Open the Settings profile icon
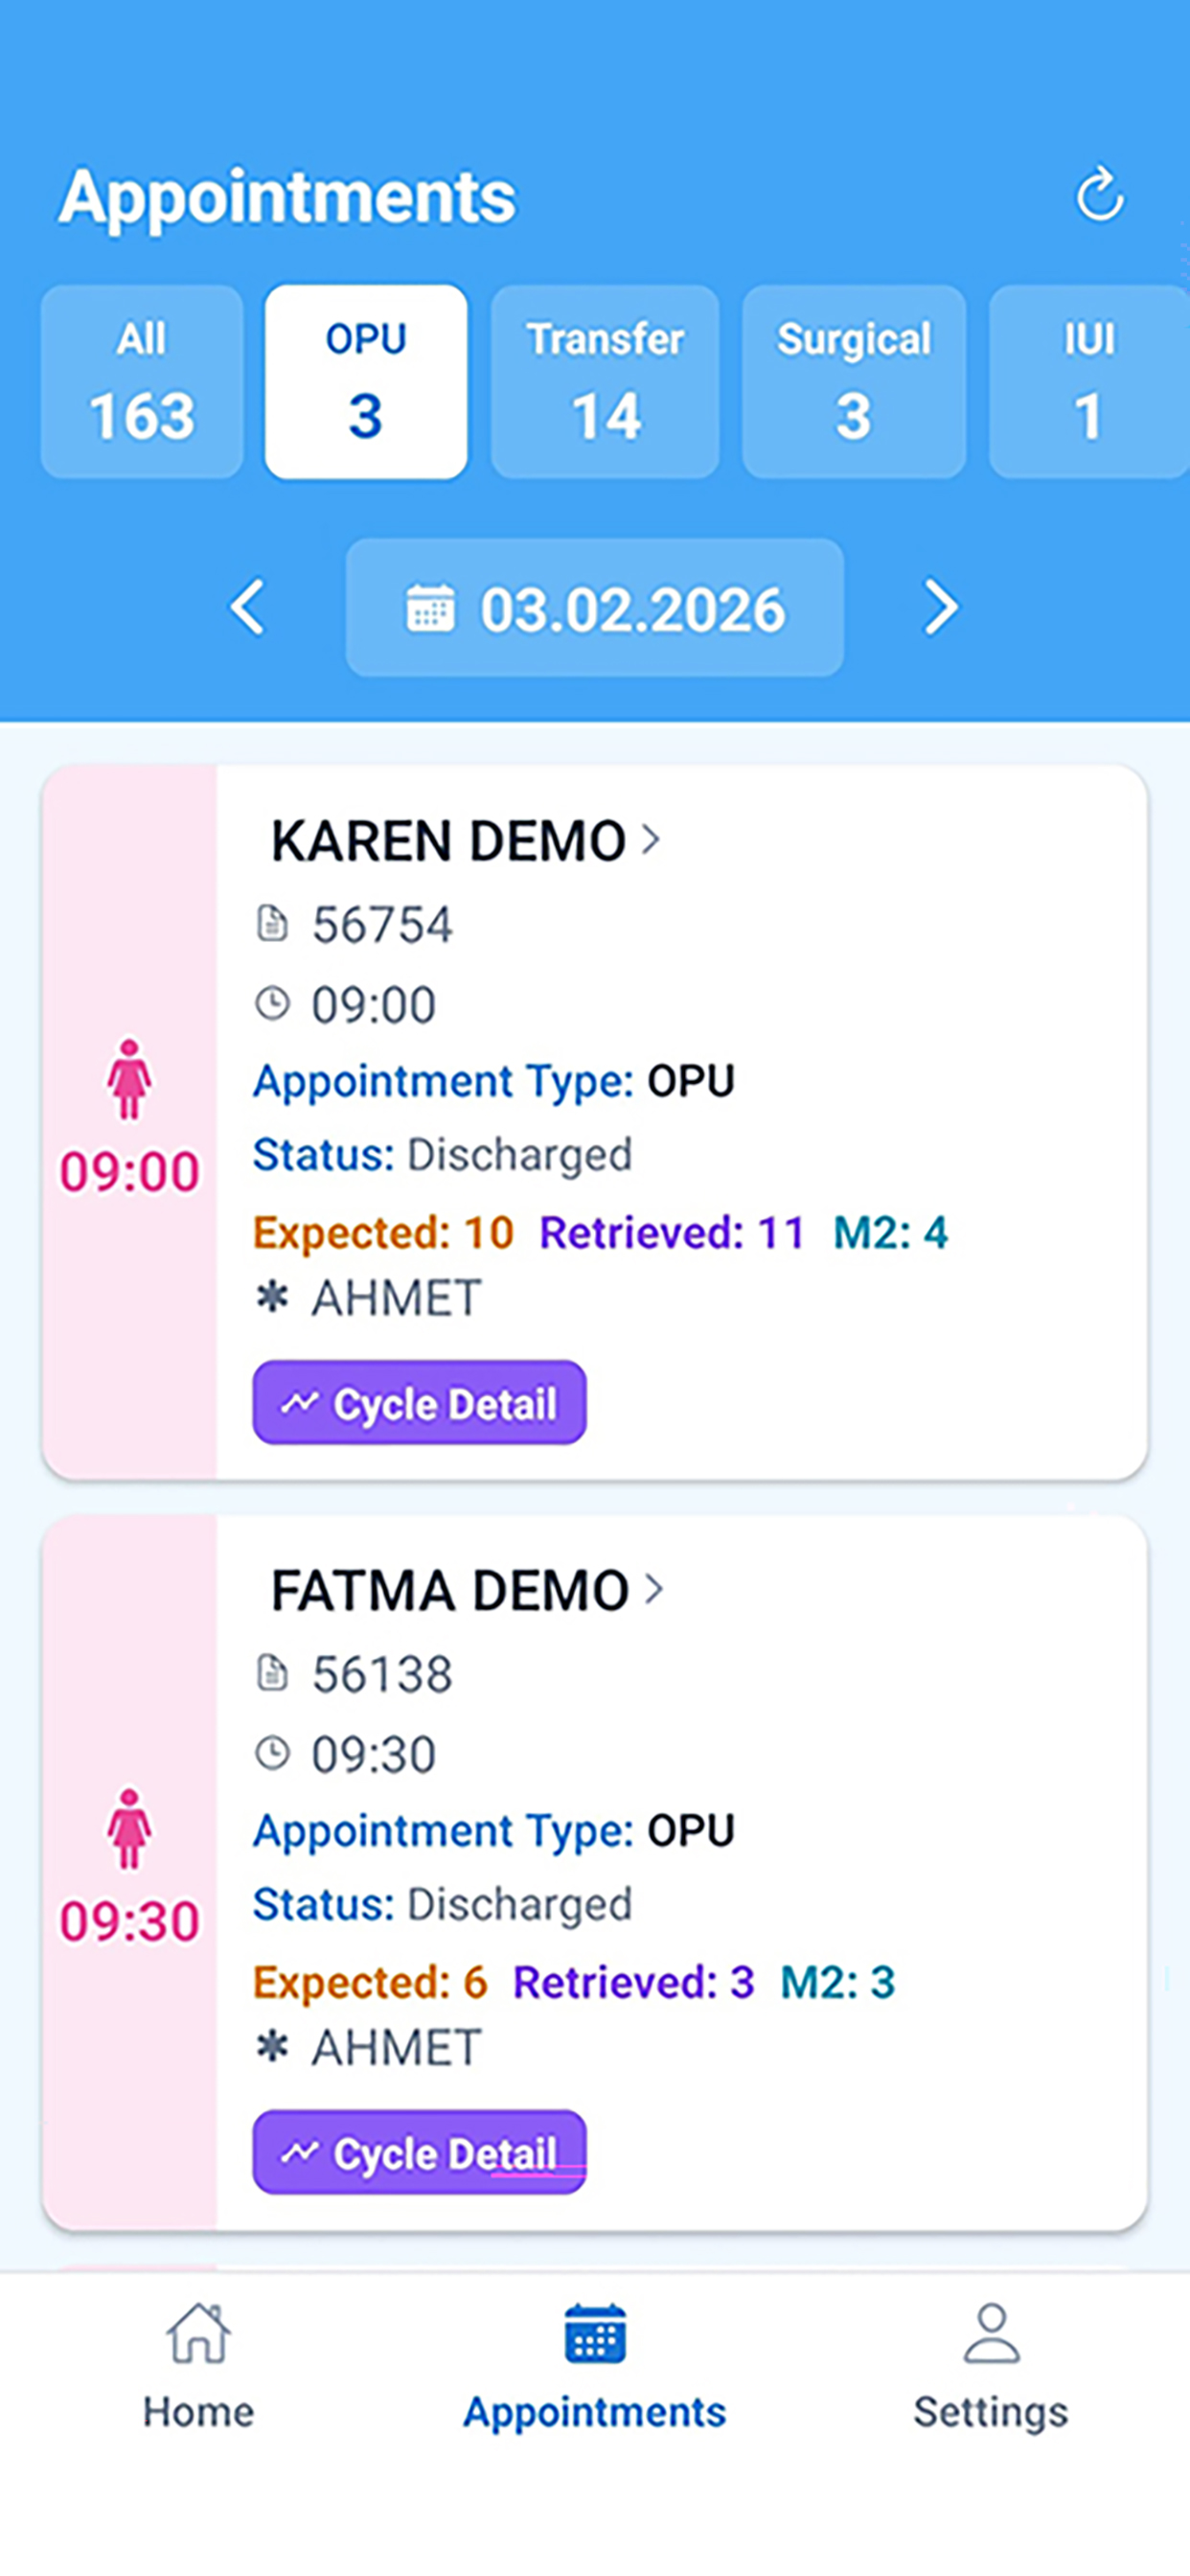 coord(991,2333)
